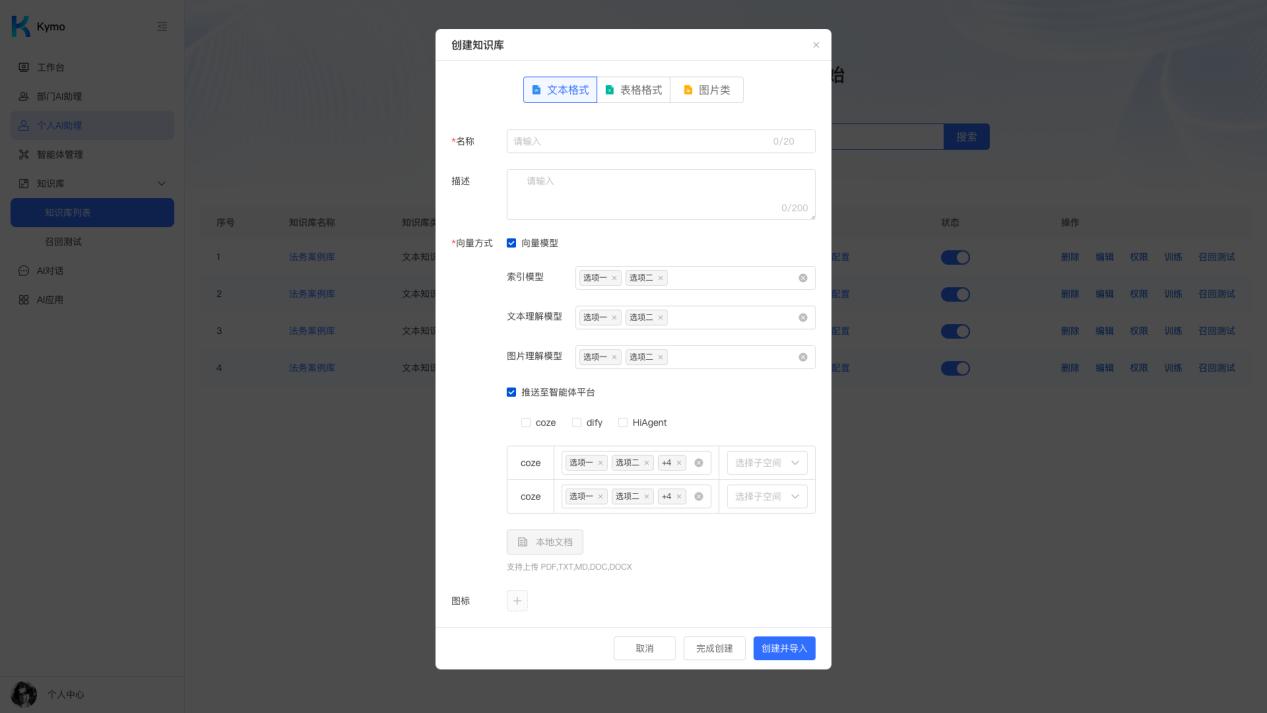Image resolution: width=1267 pixels, height=713 pixels.
Task: Switch to the 图片类 tab
Action: pyautogui.click(x=707, y=90)
